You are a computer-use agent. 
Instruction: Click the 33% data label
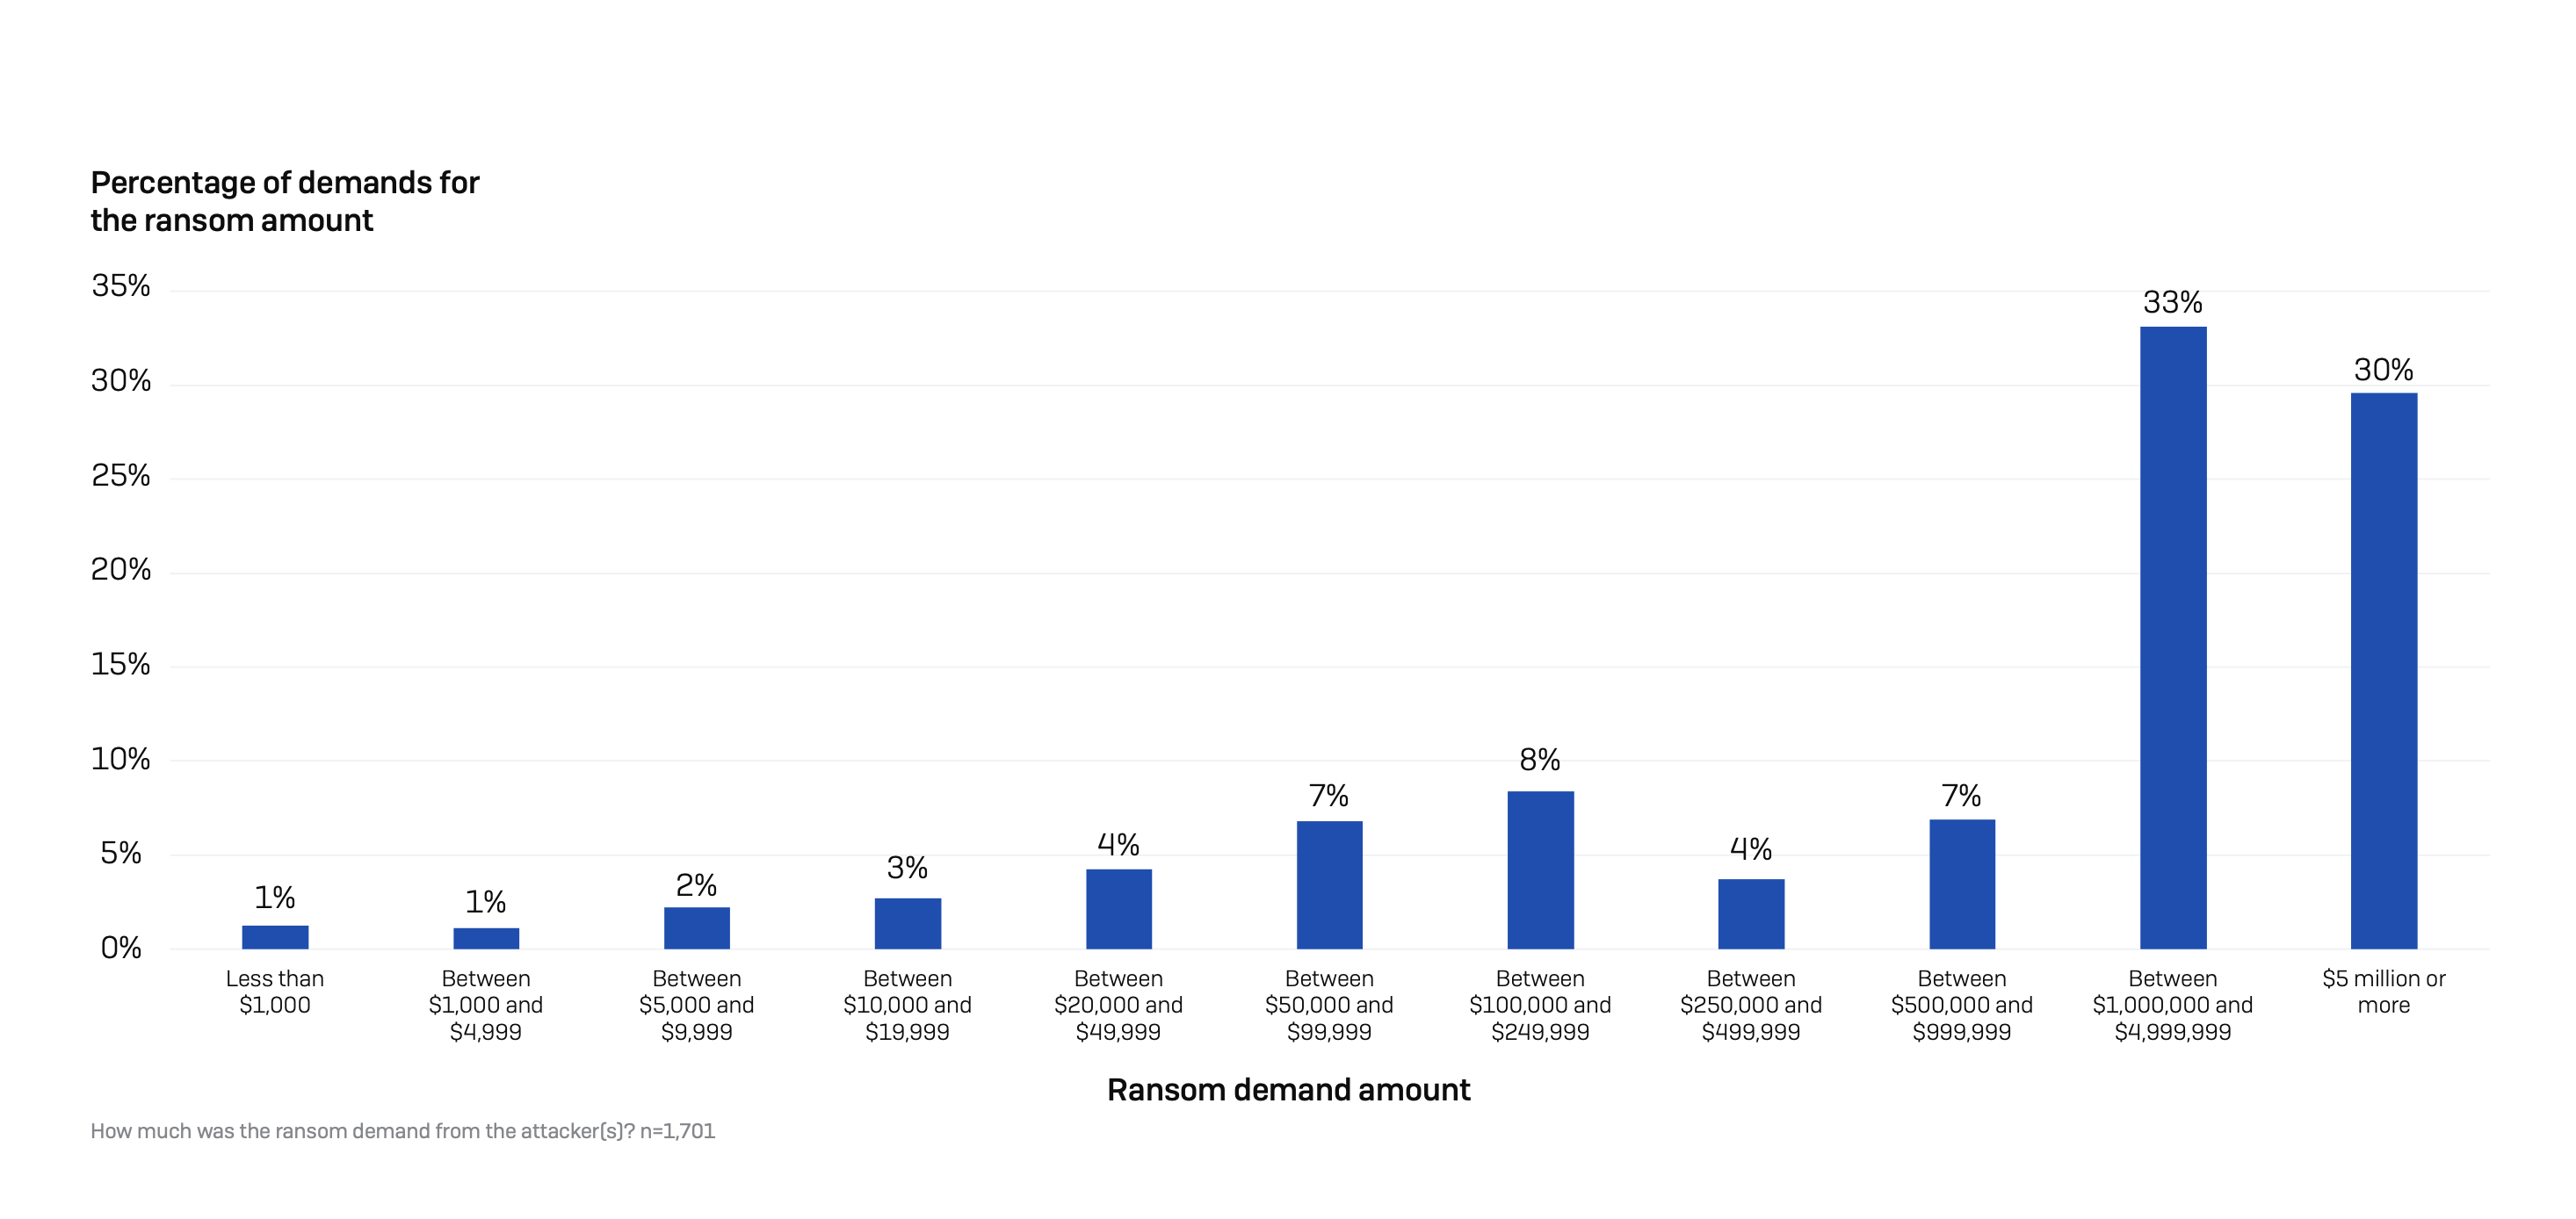(x=2172, y=302)
